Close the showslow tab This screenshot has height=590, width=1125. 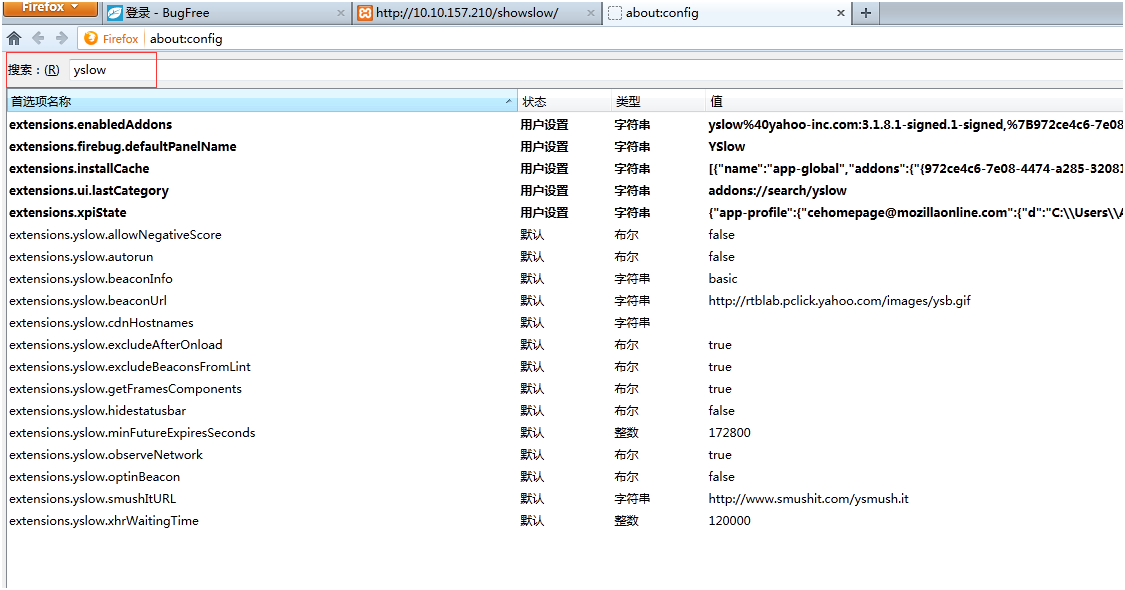click(x=590, y=13)
